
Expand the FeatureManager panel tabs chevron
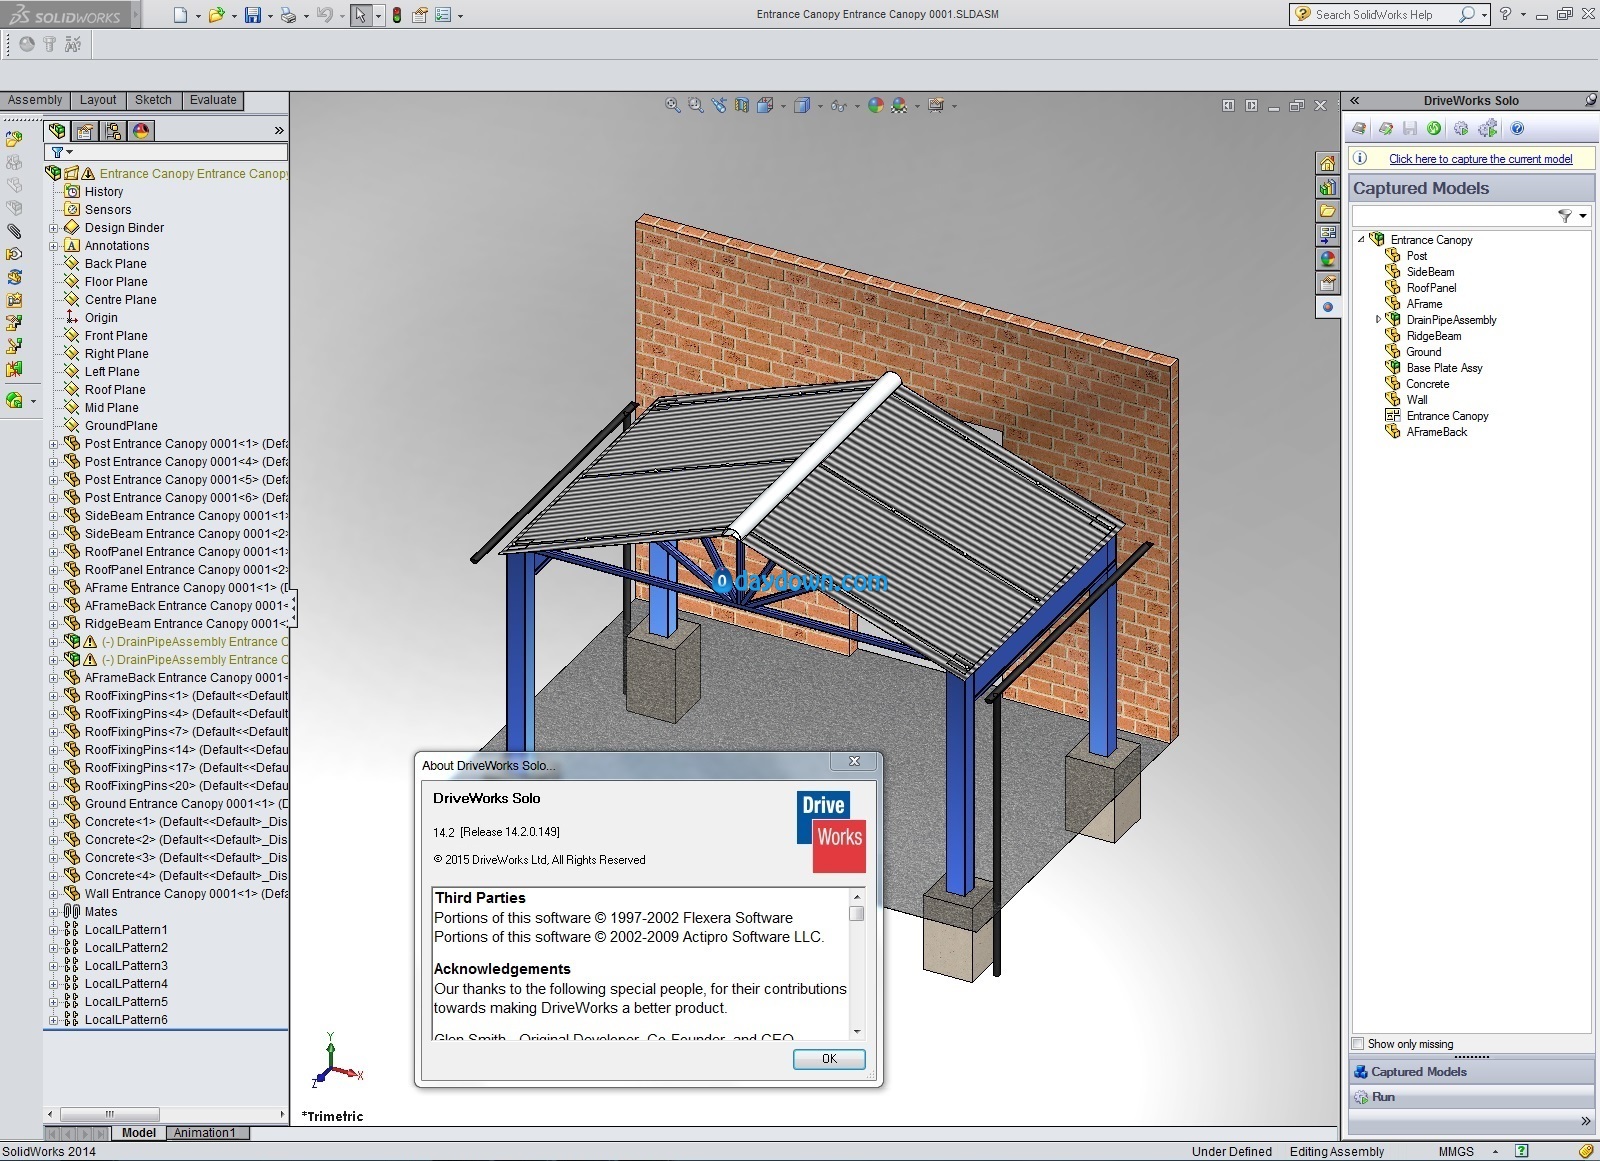[x=279, y=130]
